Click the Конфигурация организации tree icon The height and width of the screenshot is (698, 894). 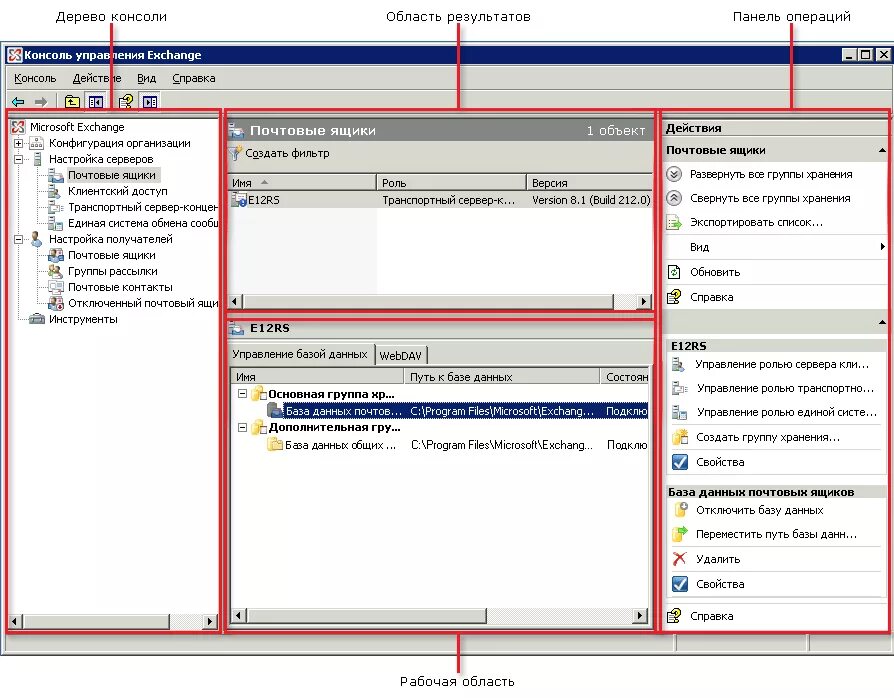(x=36, y=143)
